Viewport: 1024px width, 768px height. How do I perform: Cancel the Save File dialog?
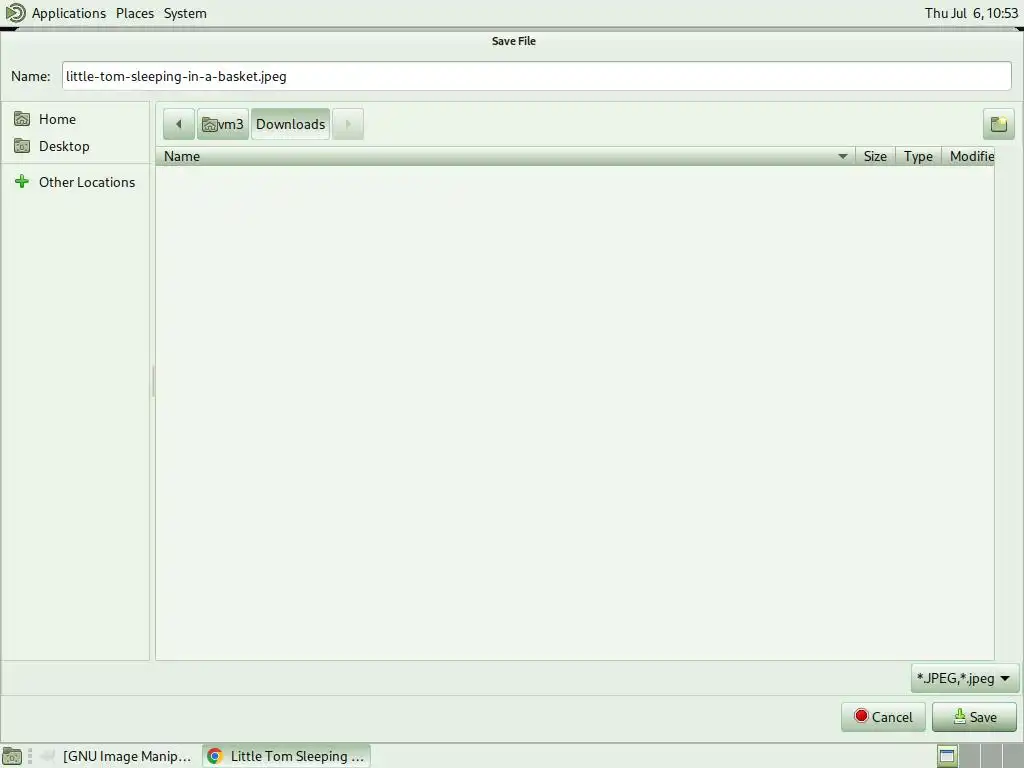(x=883, y=717)
